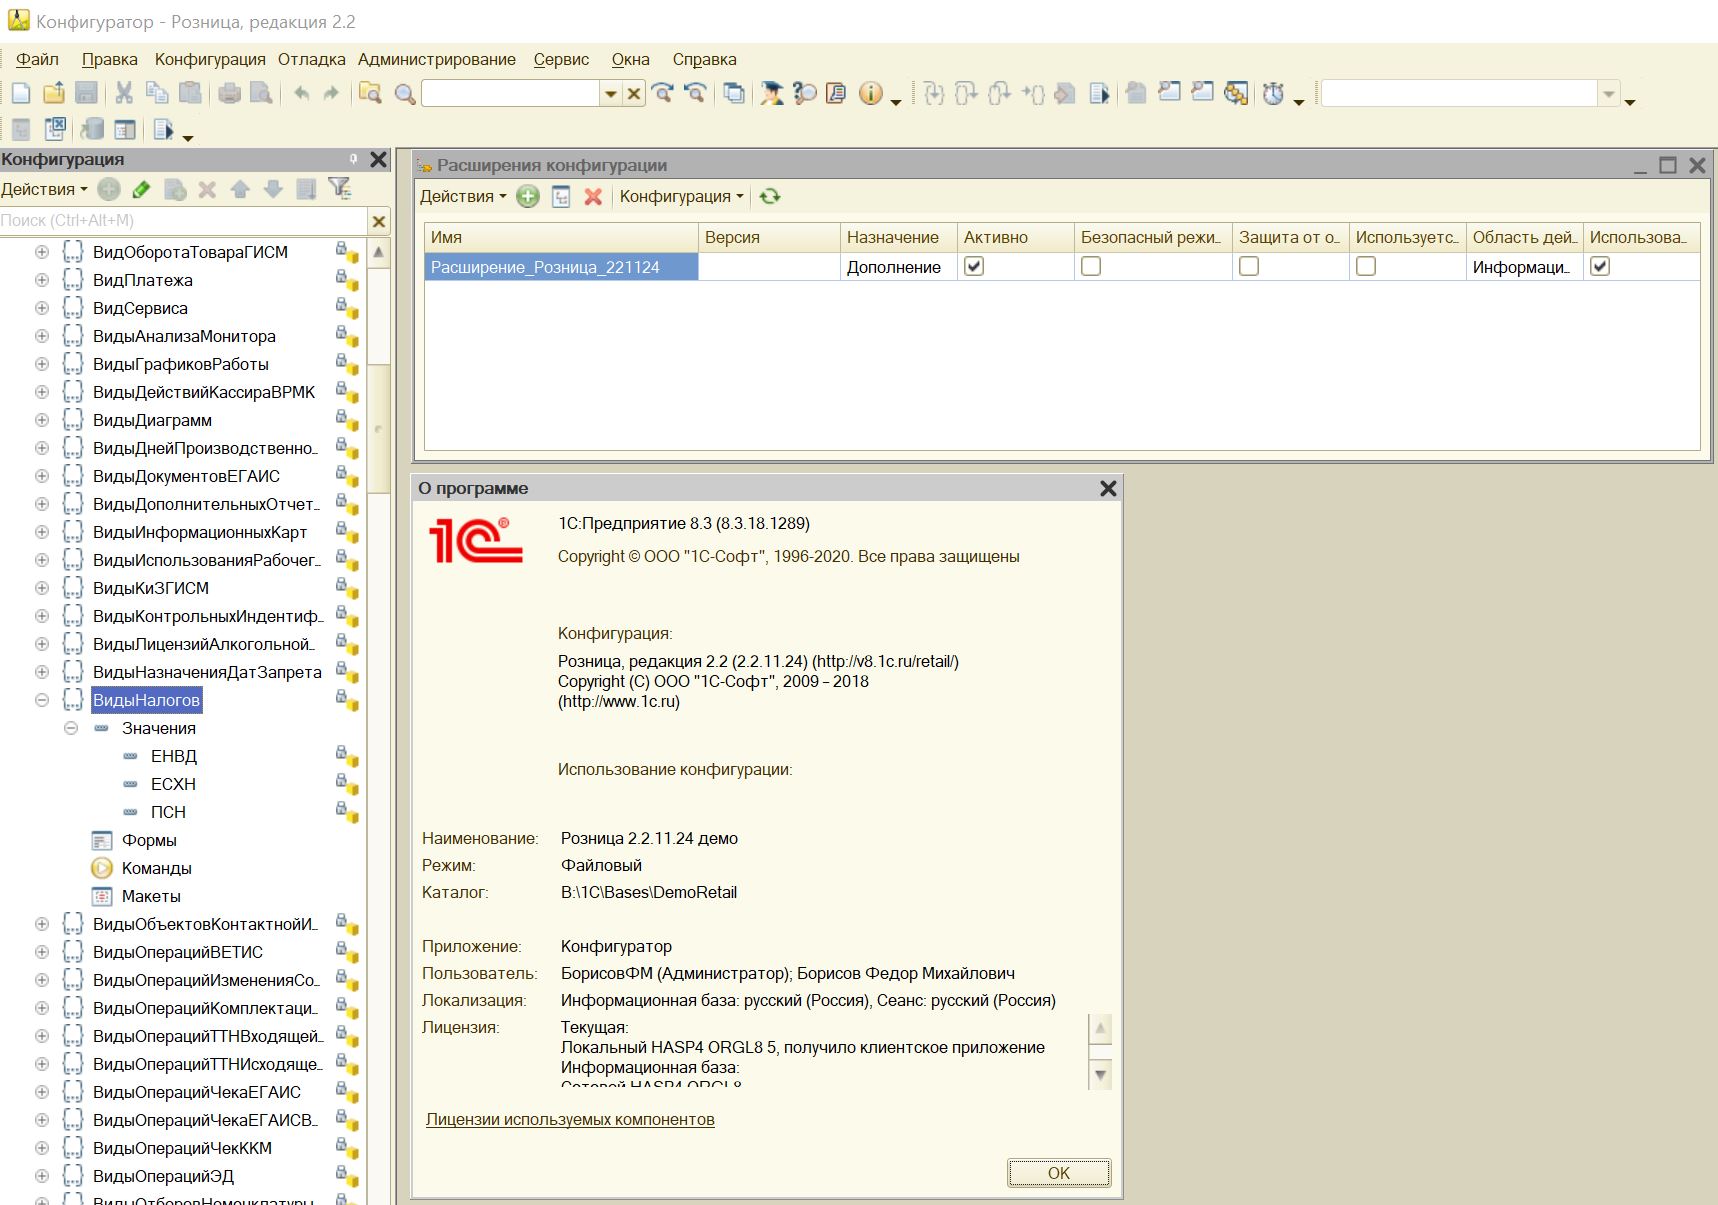1718x1205 pixels.
Task: Click the edit pencil in Configuration panel
Action: tap(142, 189)
